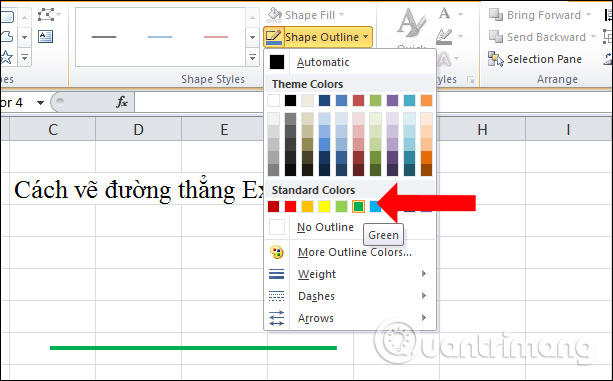Open the Name Box dropdown arrow
The image size is (613, 381).
pos(40,103)
